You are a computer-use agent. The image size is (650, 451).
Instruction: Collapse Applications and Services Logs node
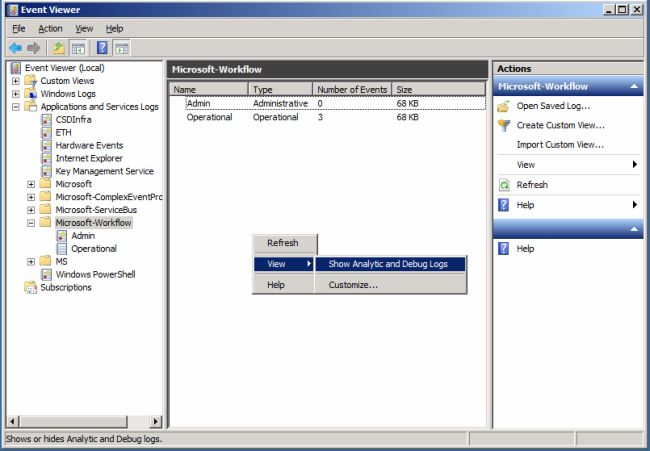click(x=16, y=107)
